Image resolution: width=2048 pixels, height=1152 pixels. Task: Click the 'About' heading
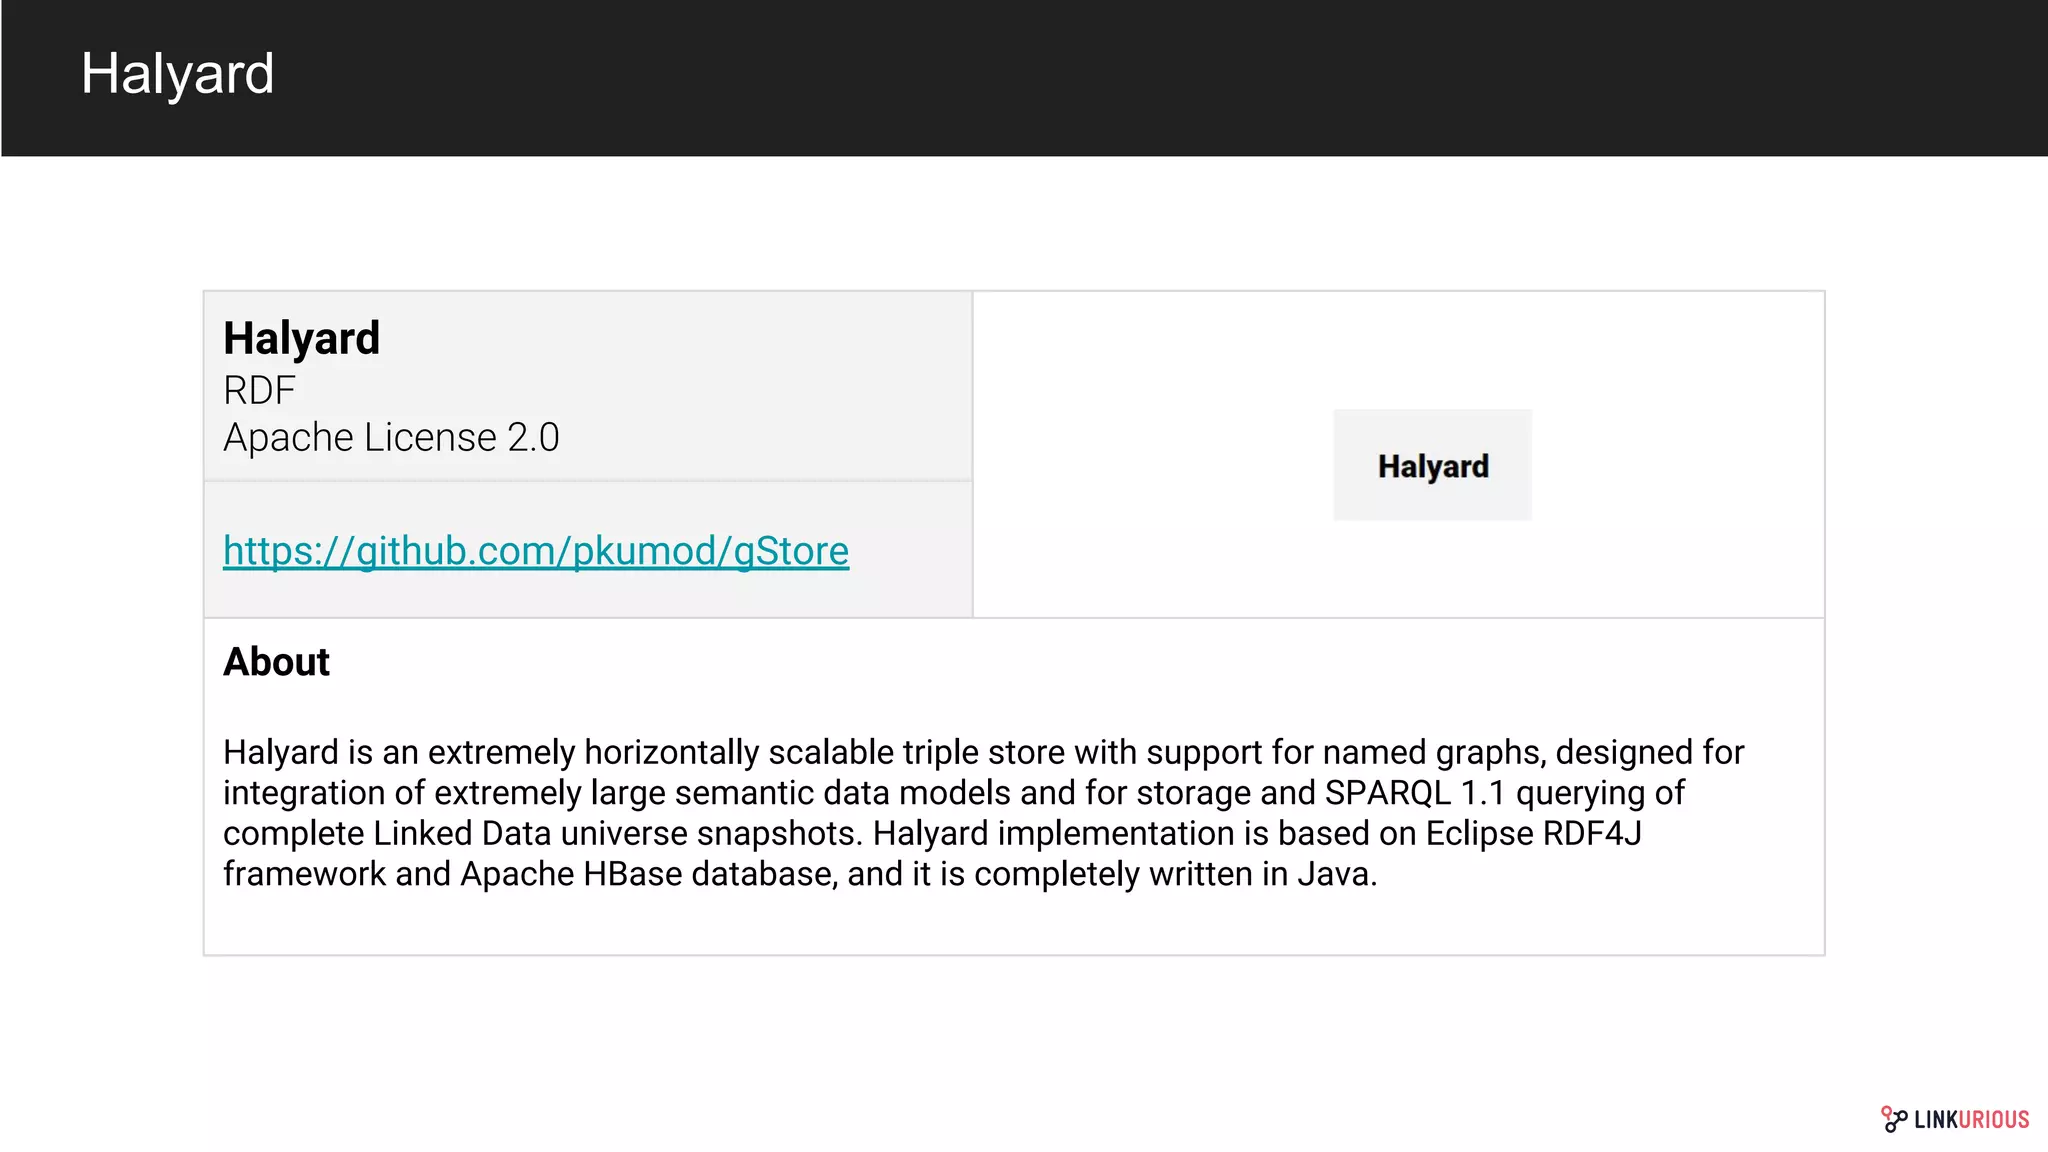(x=276, y=662)
